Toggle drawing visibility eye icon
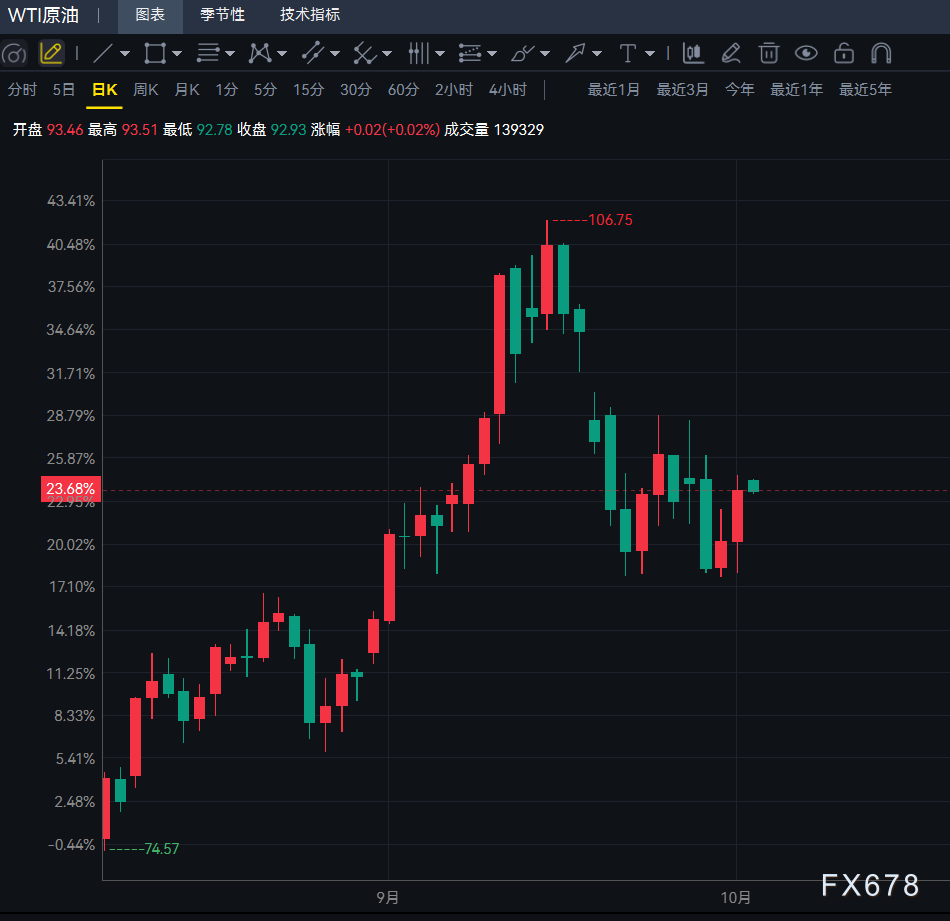The width and height of the screenshot is (950, 921). click(806, 53)
